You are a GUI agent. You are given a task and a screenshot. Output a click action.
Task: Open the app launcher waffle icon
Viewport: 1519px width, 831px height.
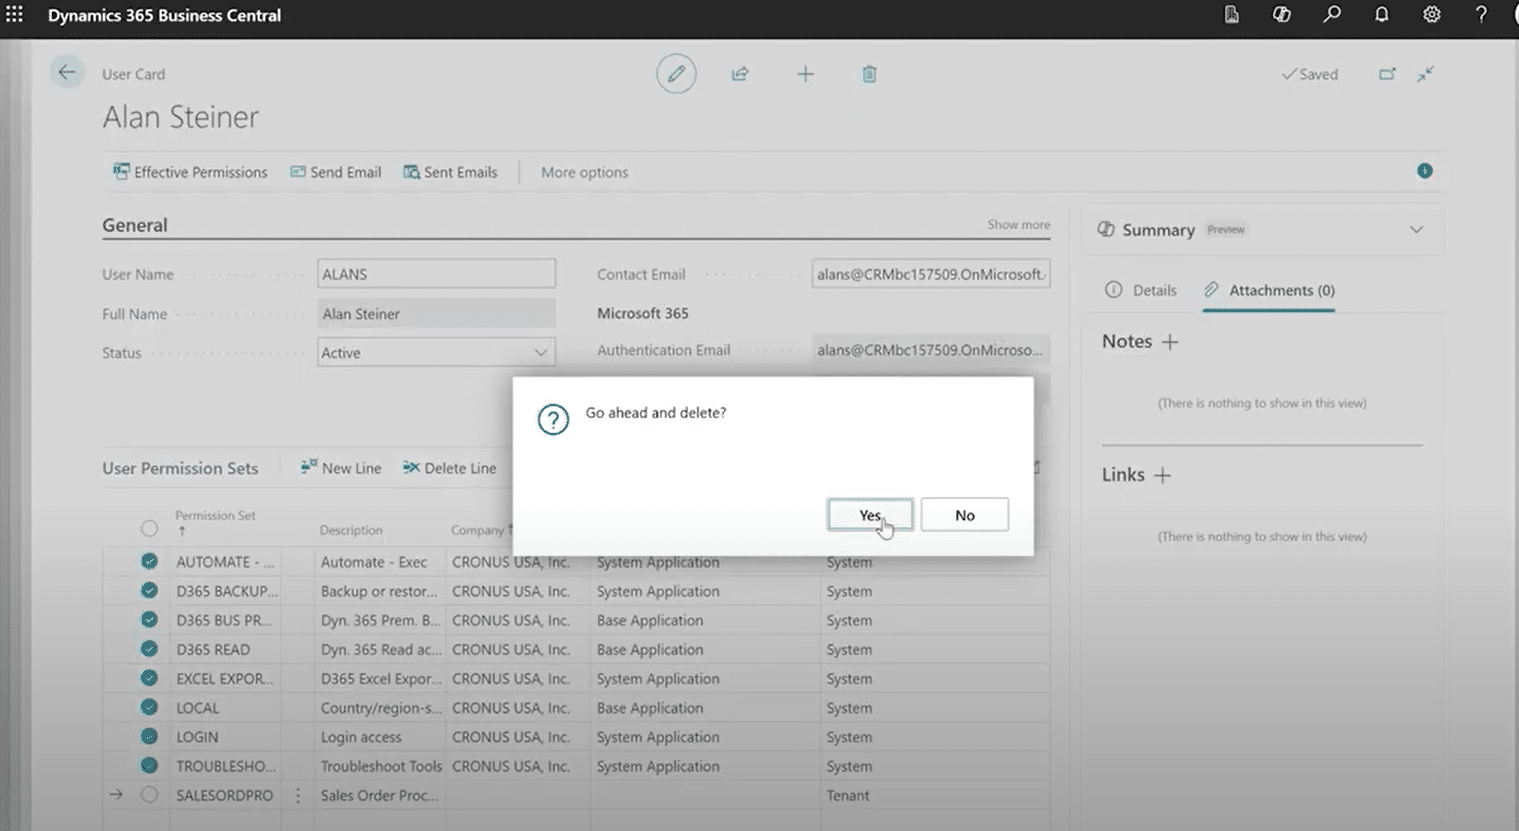point(15,15)
